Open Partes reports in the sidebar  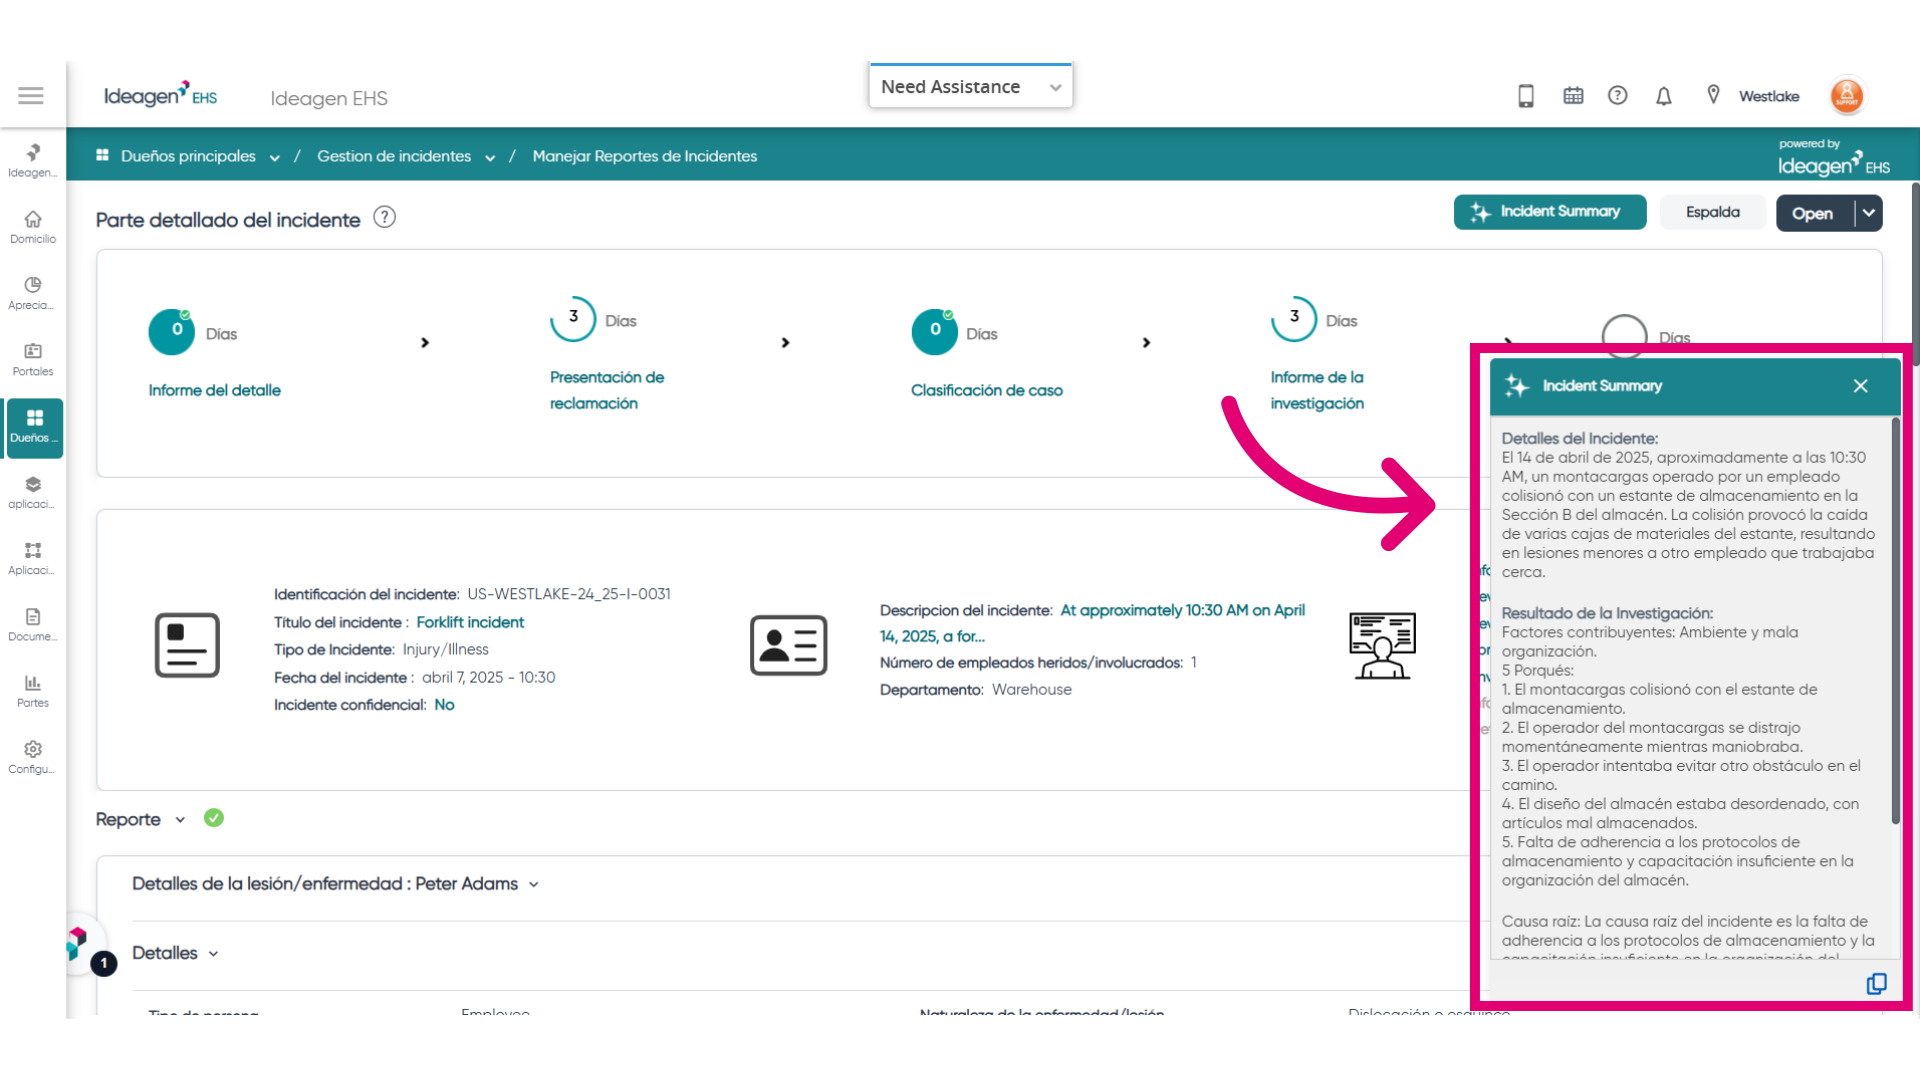(33, 691)
